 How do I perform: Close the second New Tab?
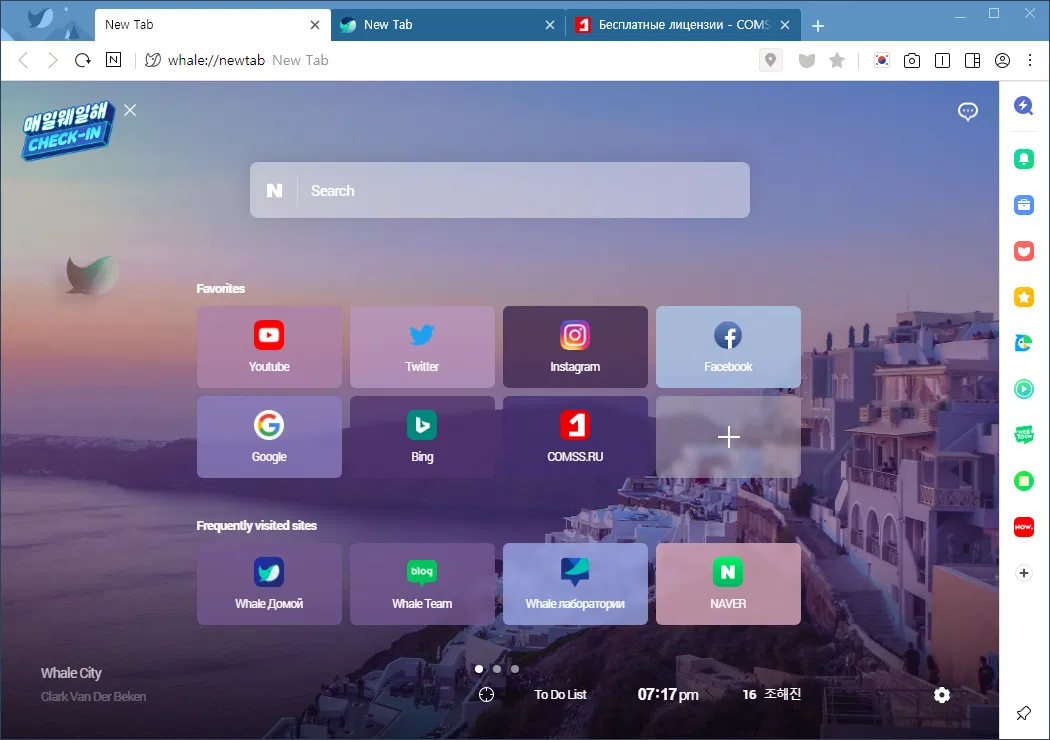[x=550, y=25]
